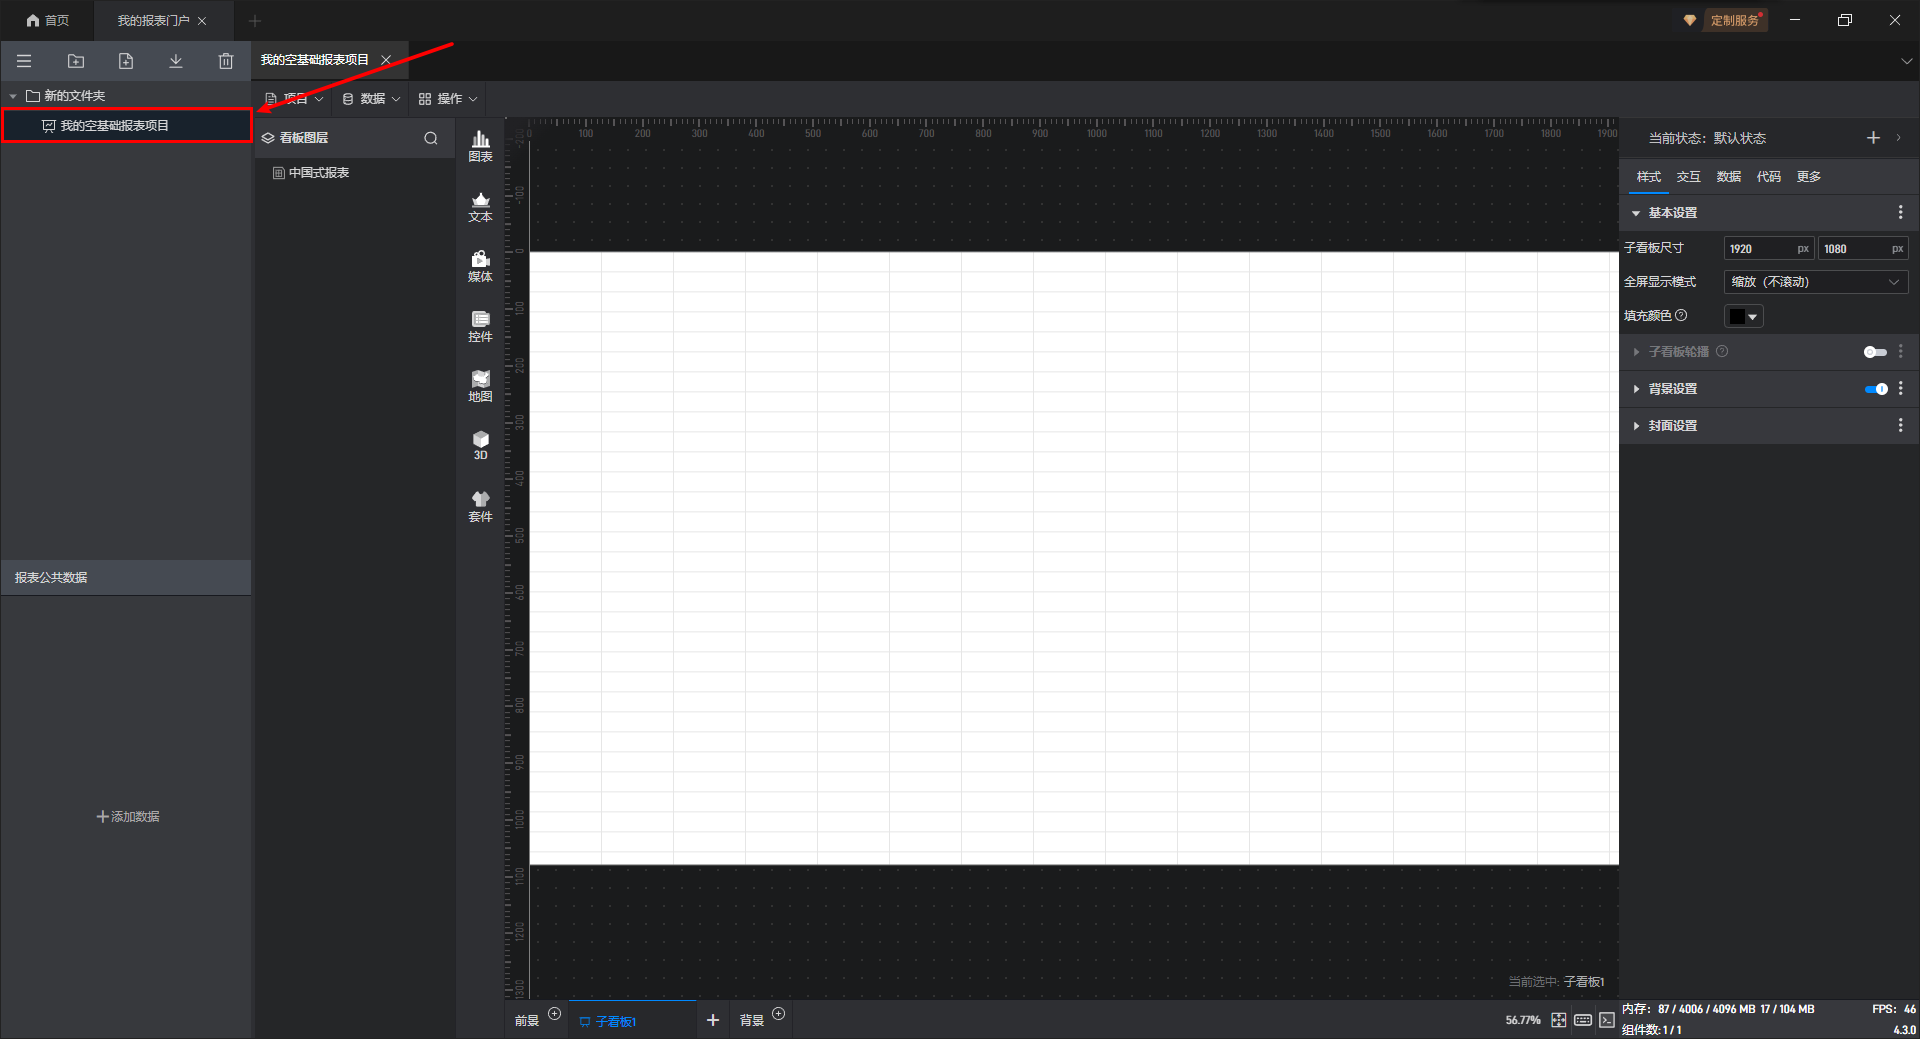Expand the 封面设置 section
Image resolution: width=1920 pixels, height=1039 pixels.
pyautogui.click(x=1672, y=426)
